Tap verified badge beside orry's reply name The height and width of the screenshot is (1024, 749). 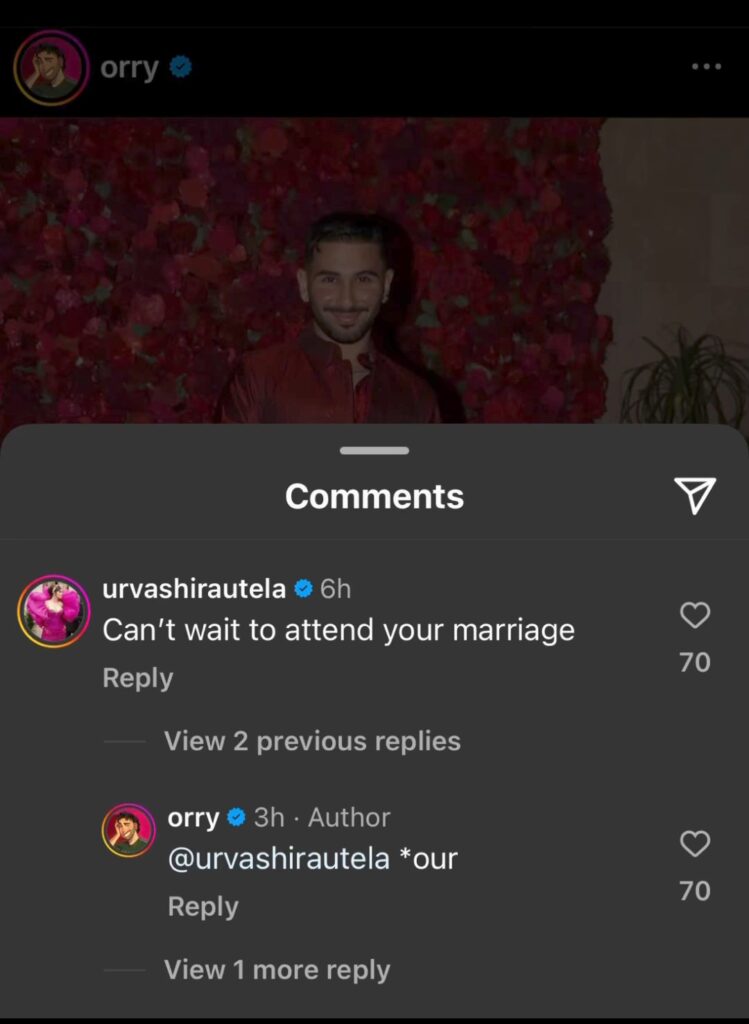(x=236, y=818)
